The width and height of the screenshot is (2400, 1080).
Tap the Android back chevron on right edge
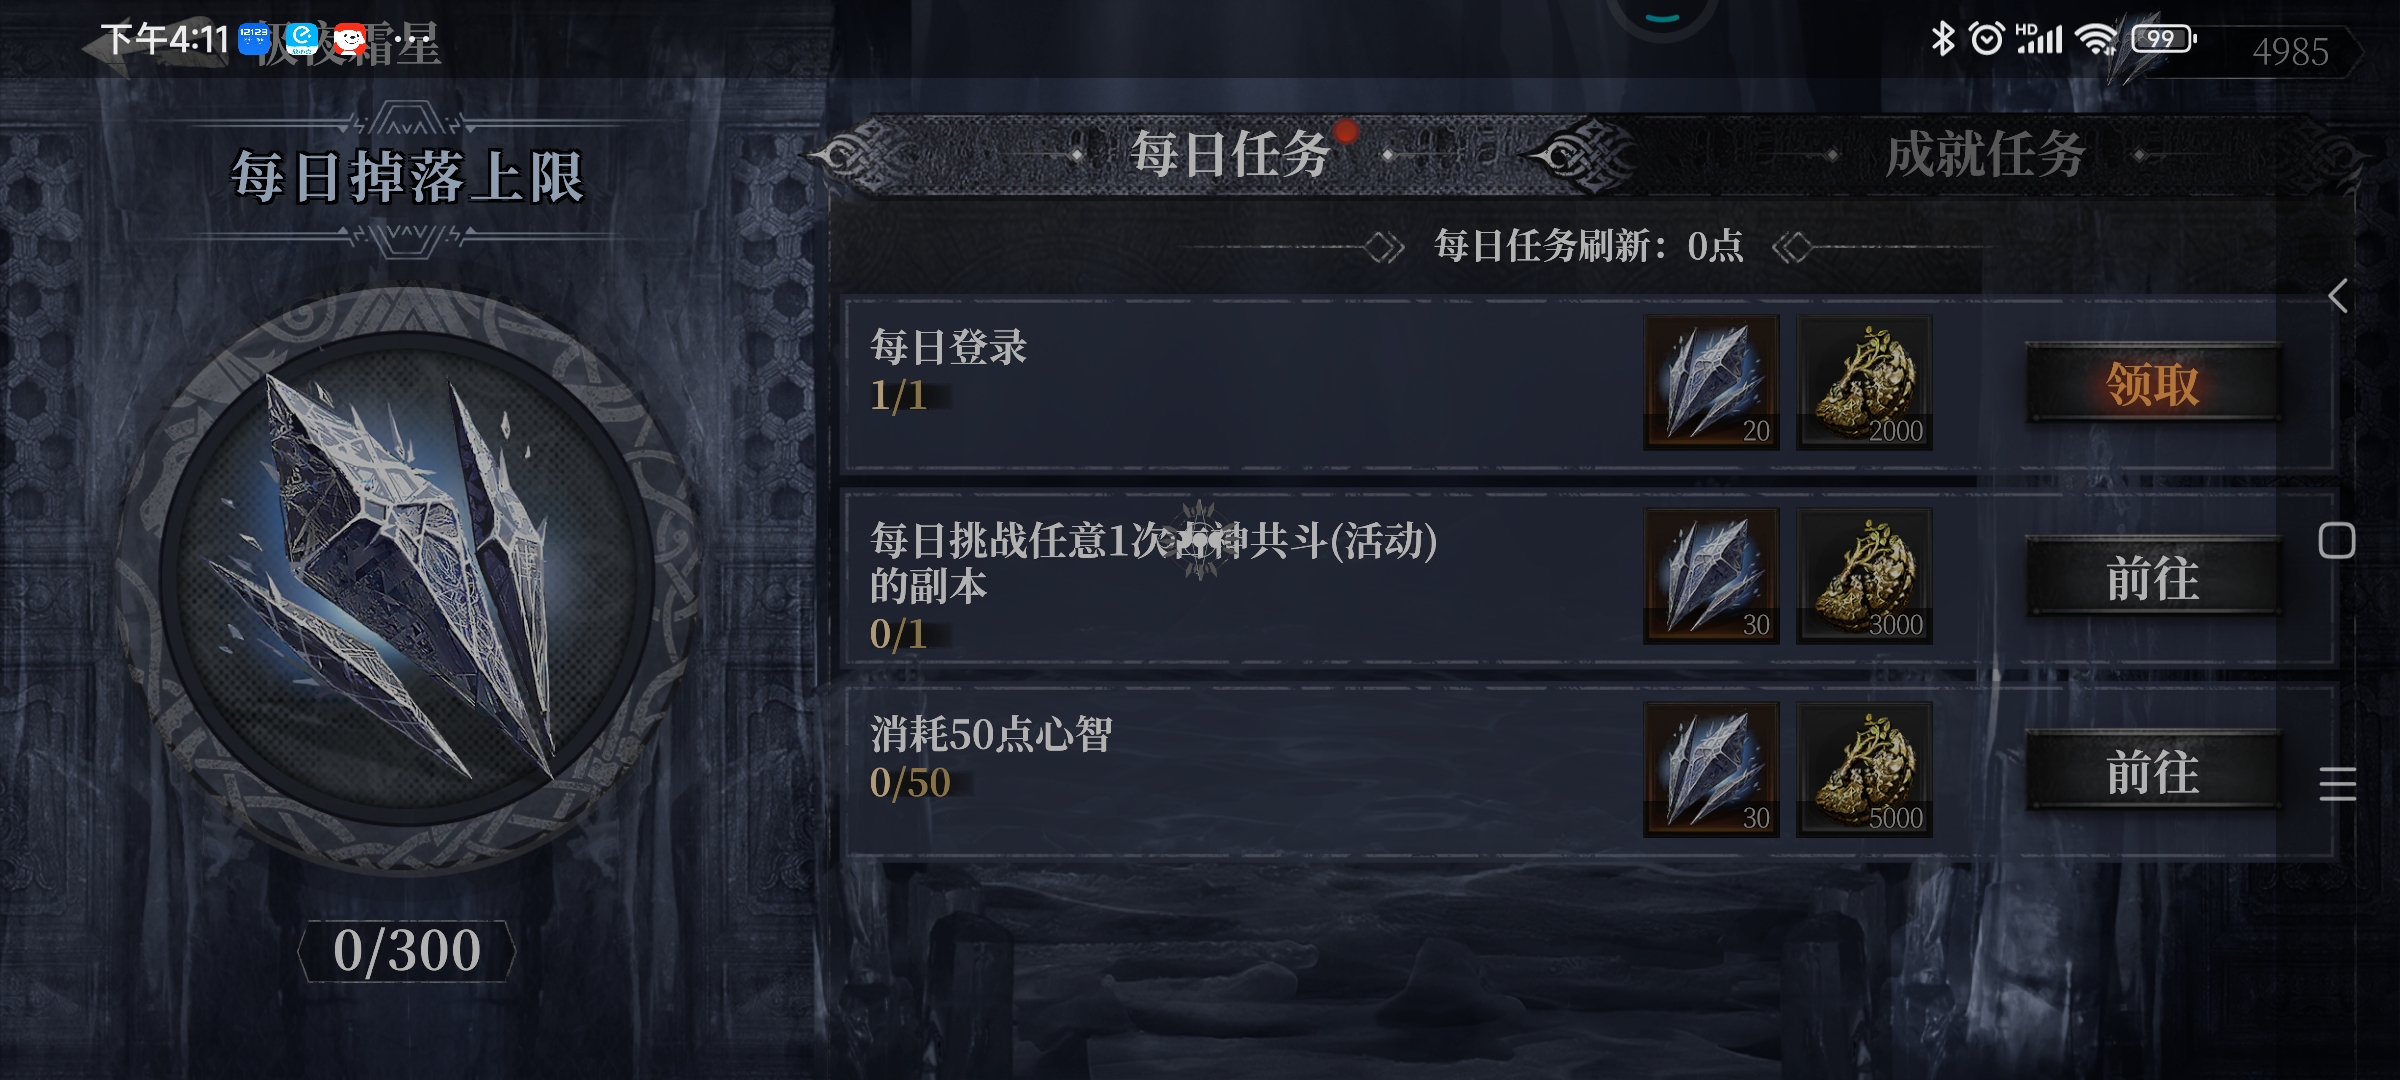tap(2338, 296)
